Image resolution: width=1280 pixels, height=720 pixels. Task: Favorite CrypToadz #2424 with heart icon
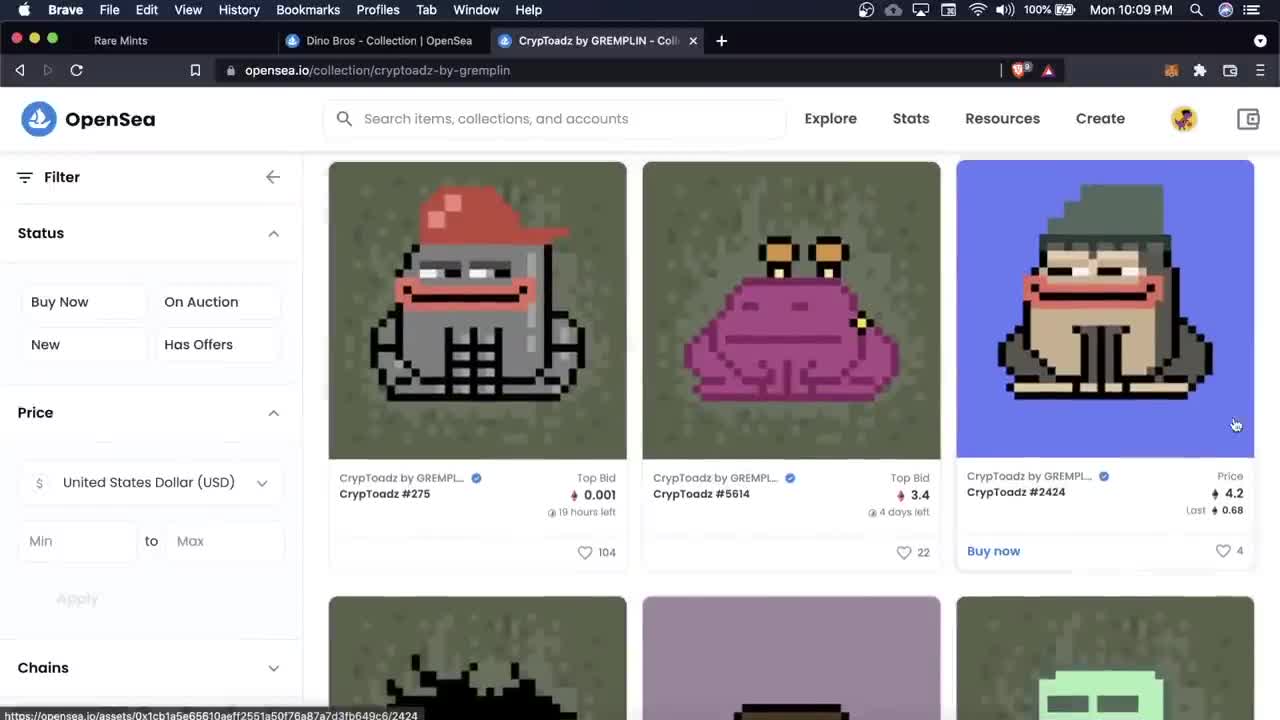coord(1223,551)
